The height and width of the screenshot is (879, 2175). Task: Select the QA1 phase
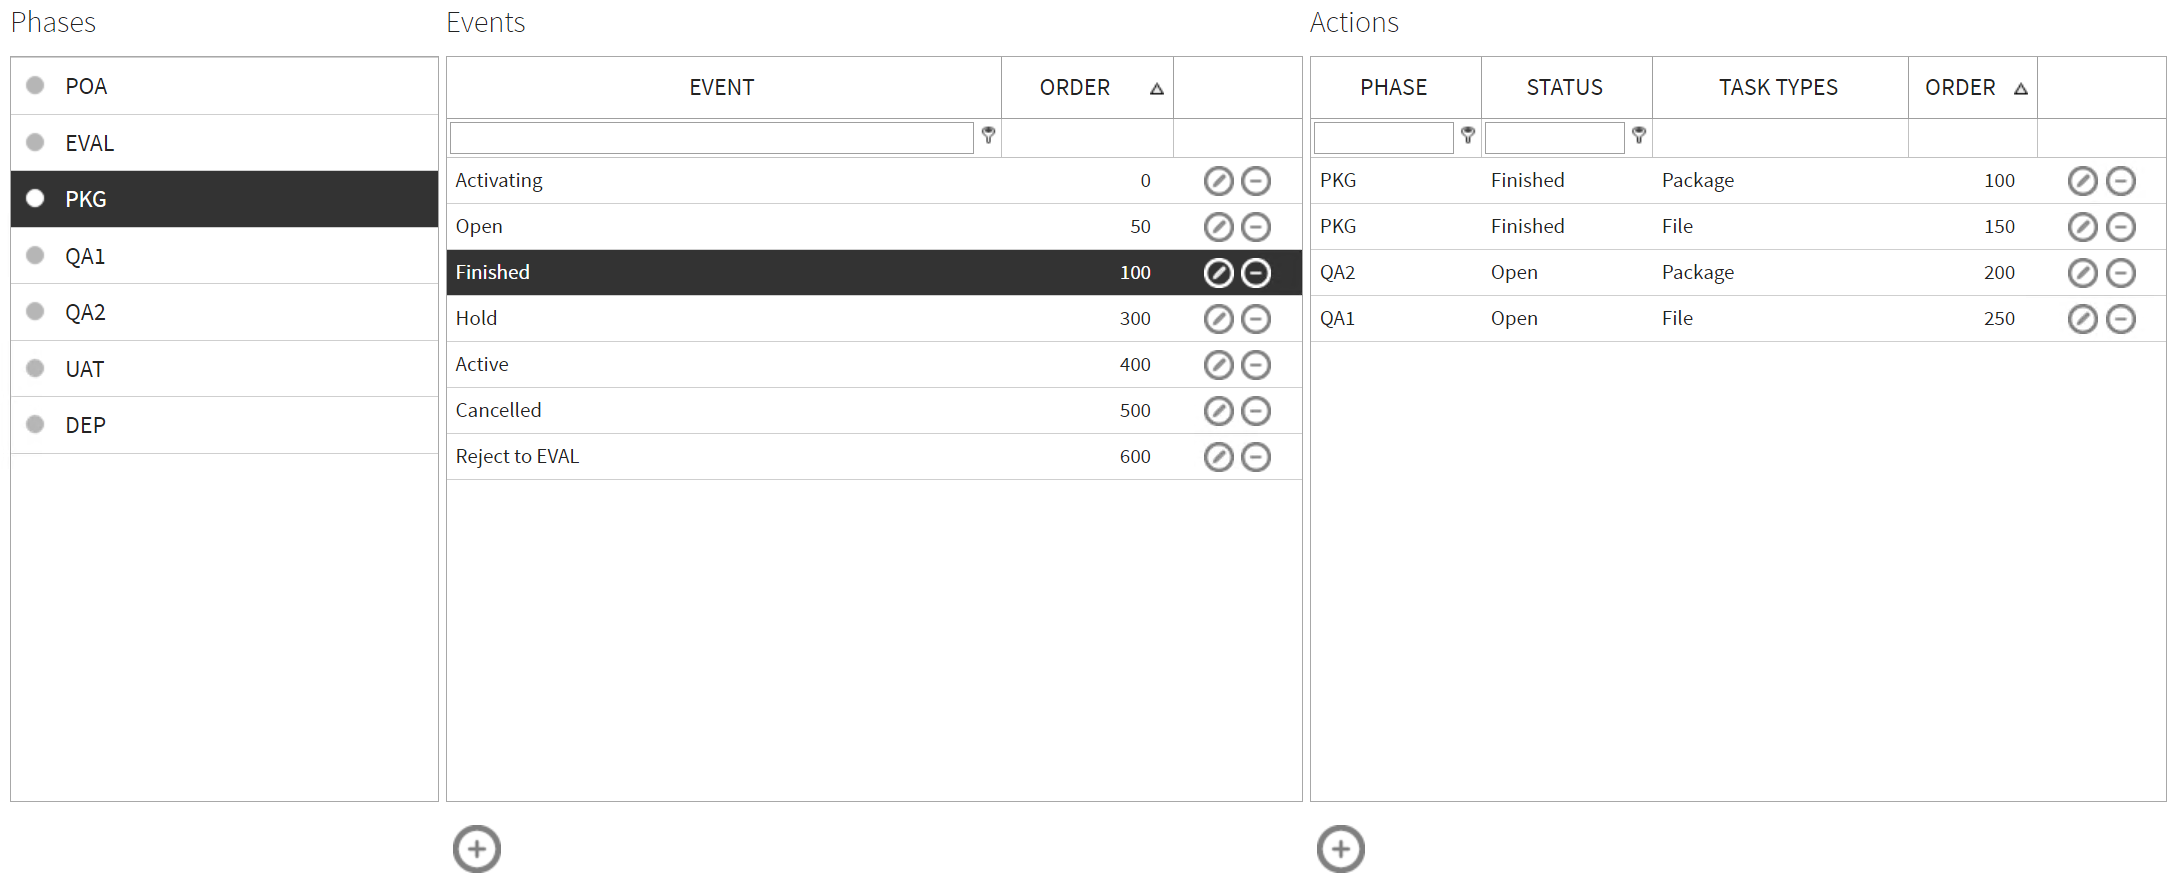(x=224, y=256)
